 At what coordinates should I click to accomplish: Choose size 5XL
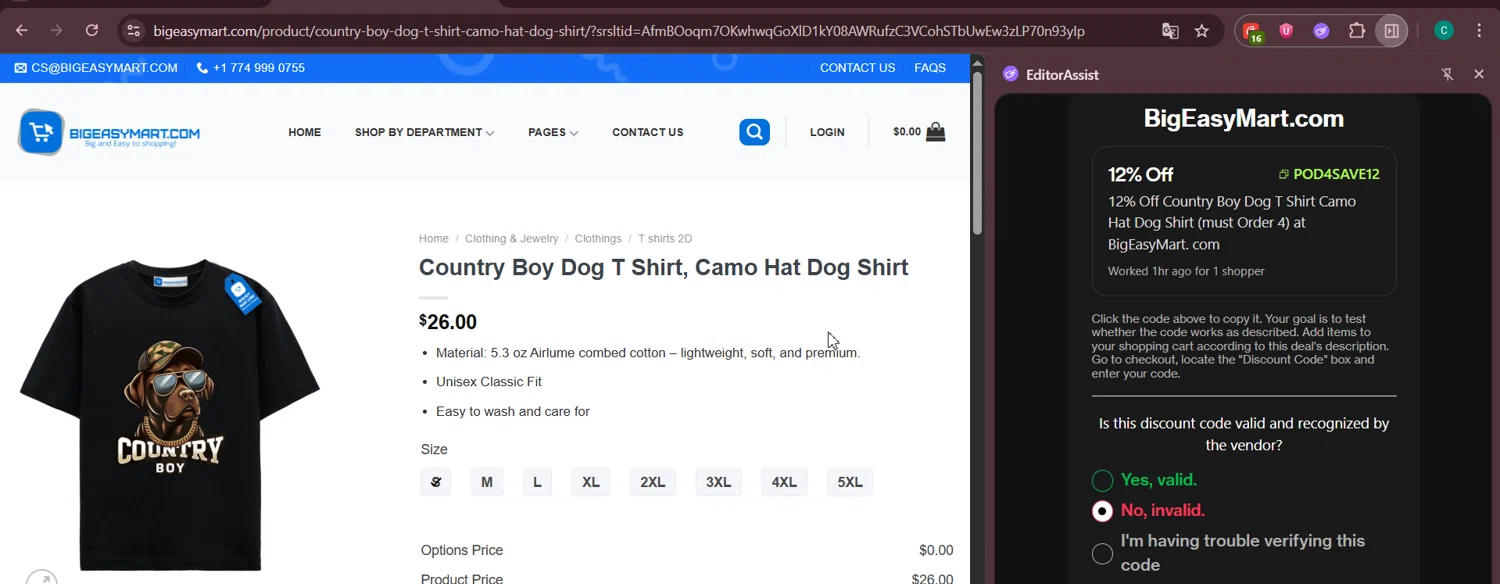[850, 482]
